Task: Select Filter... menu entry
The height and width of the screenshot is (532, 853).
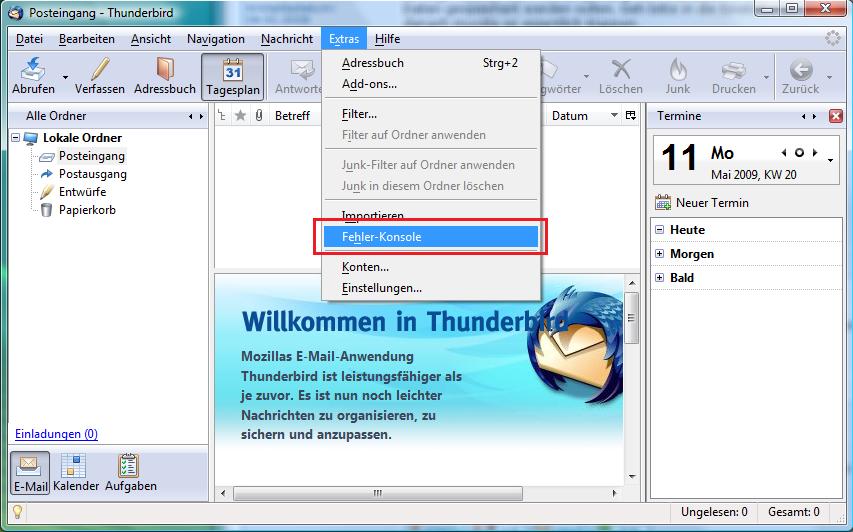Action: point(430,114)
